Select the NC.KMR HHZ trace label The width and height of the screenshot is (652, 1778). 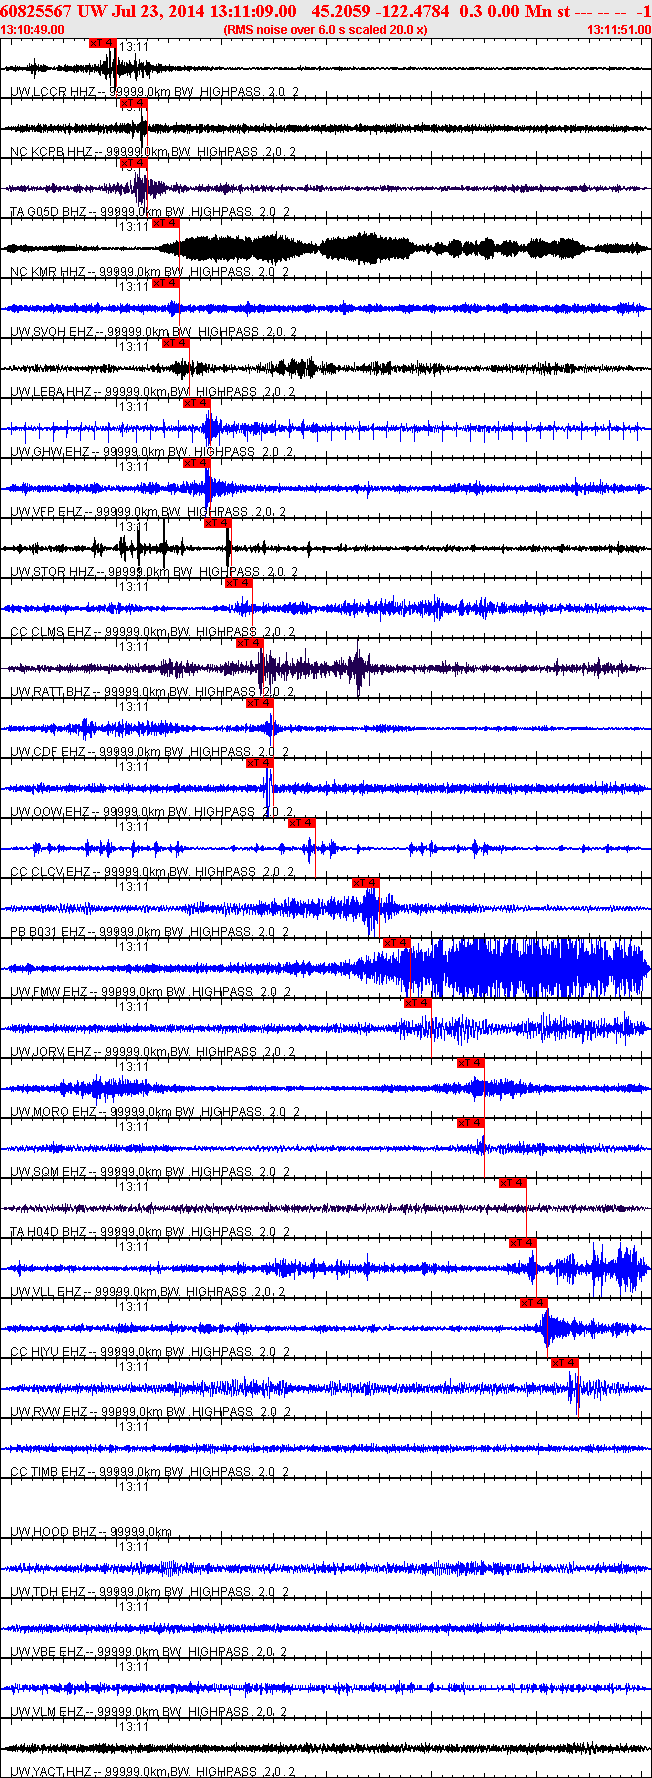[x=150, y=272]
